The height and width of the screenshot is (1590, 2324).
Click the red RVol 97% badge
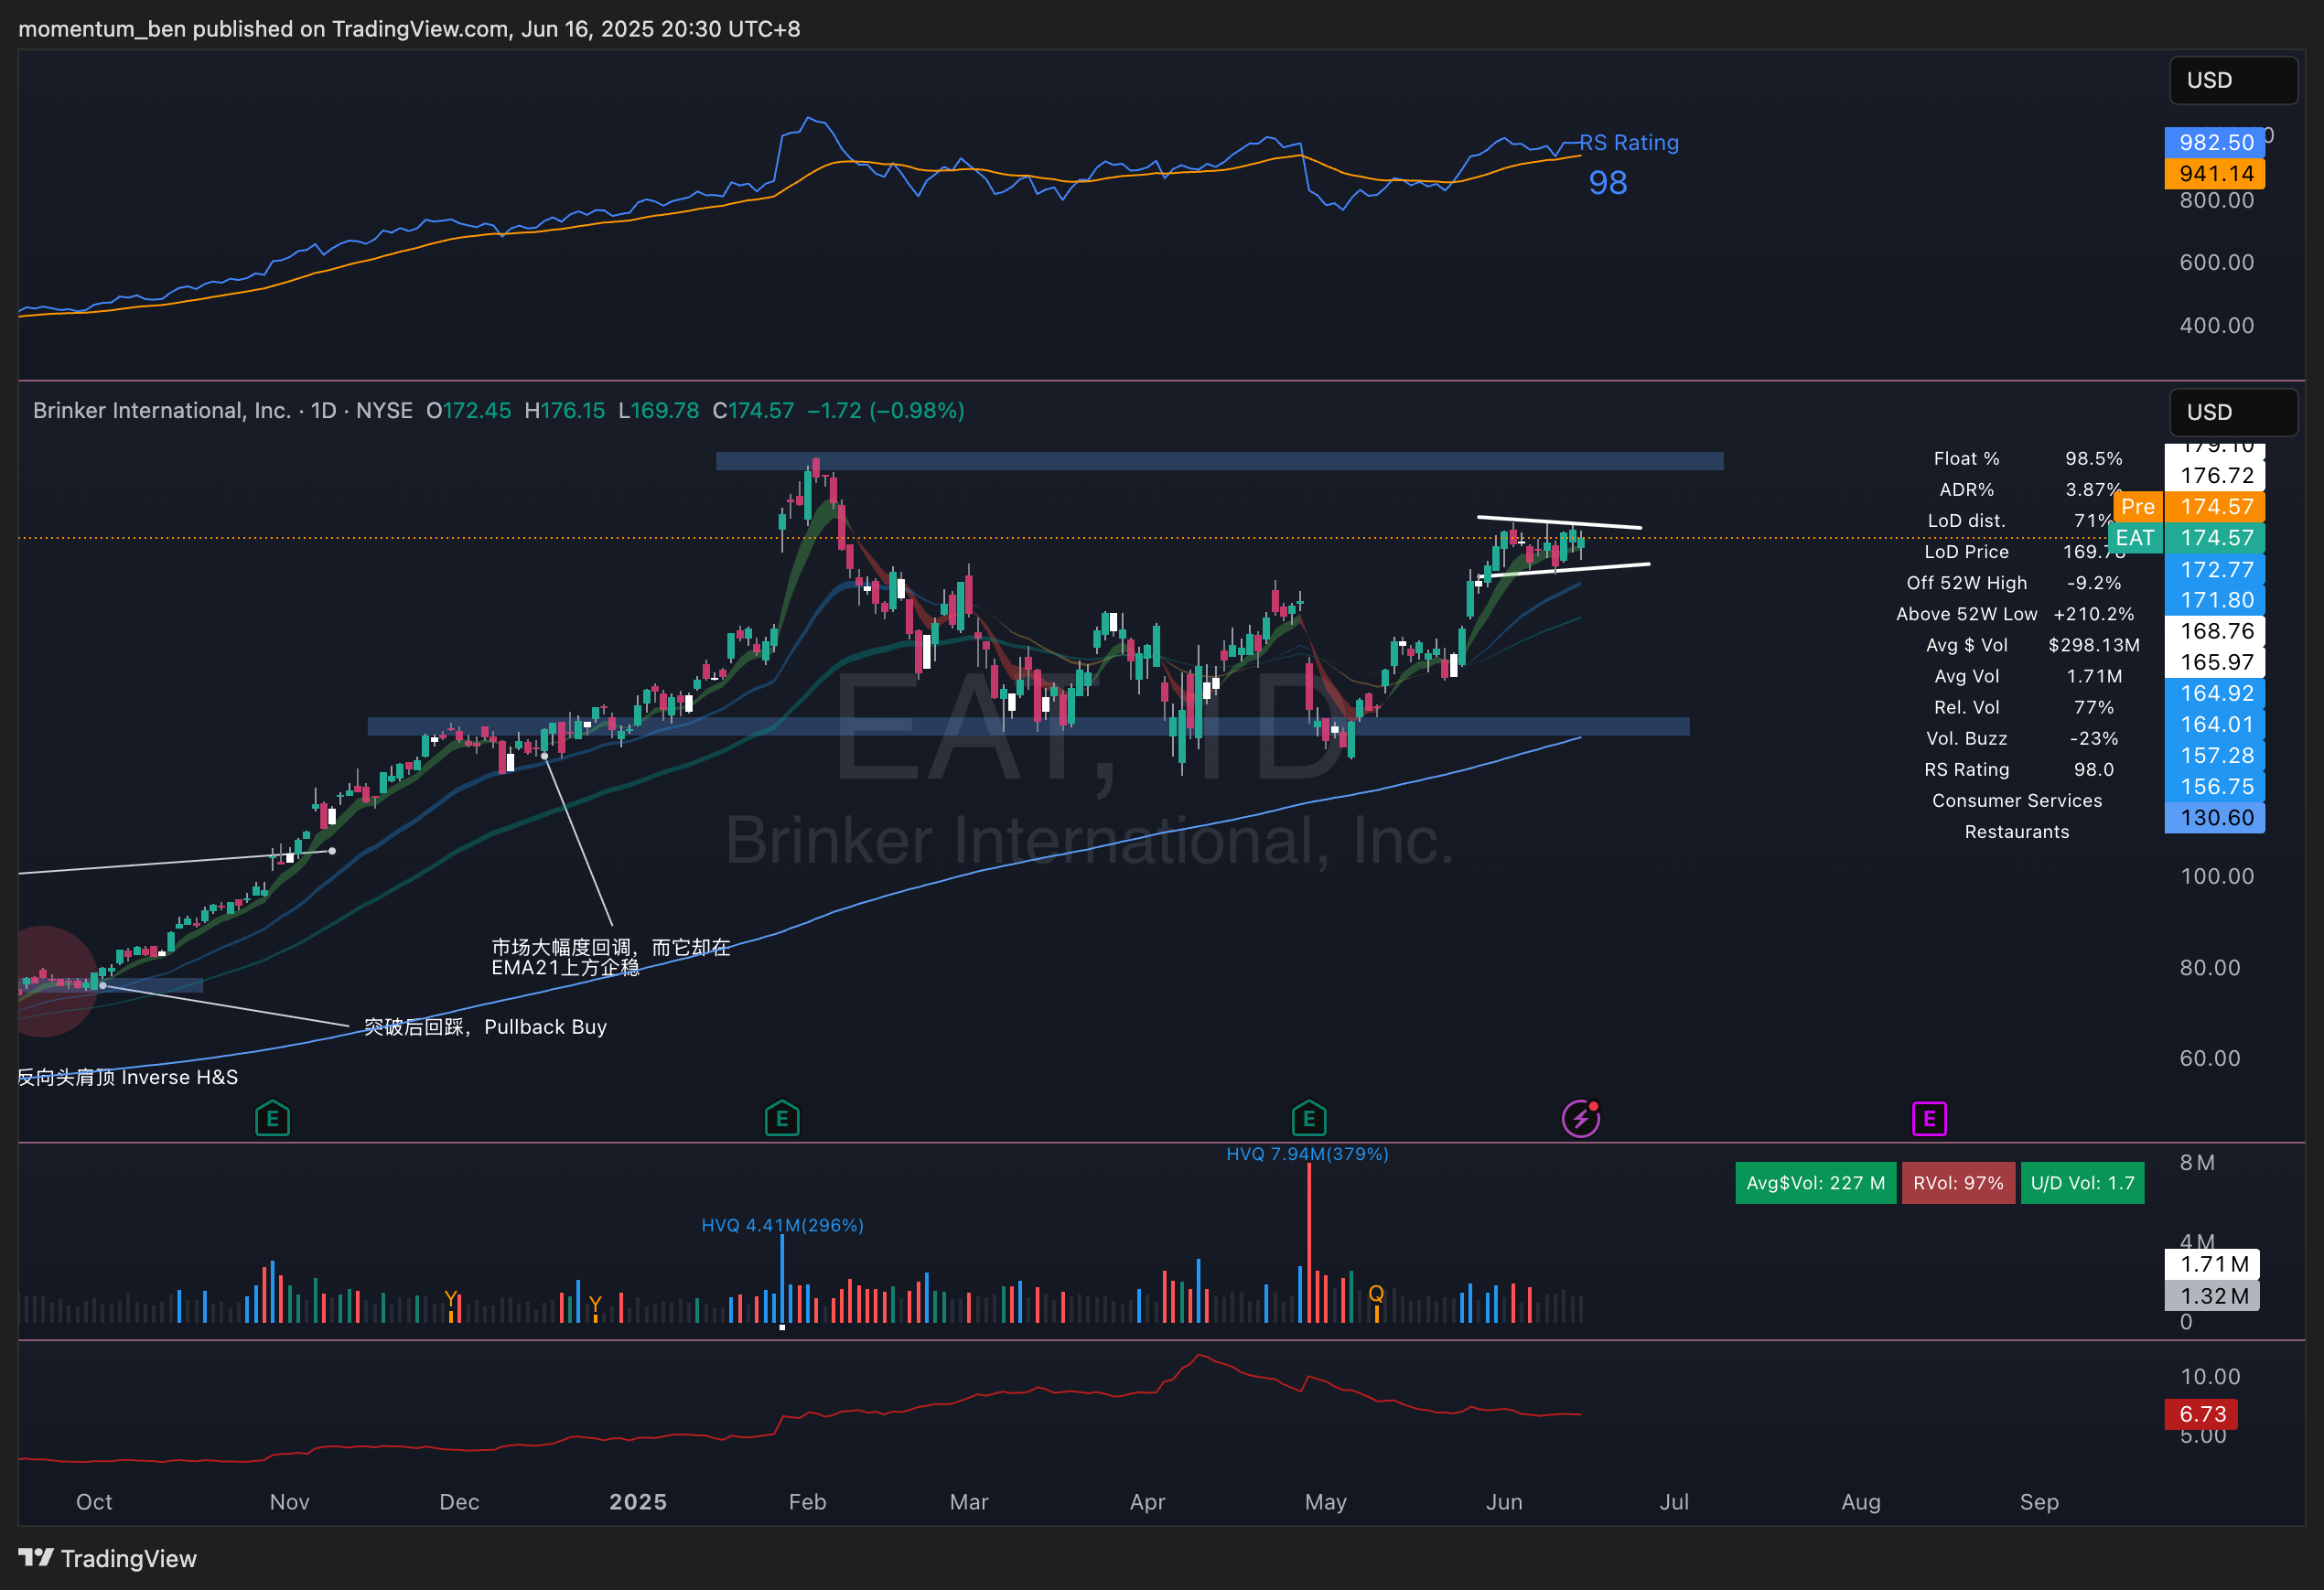tap(1957, 1183)
